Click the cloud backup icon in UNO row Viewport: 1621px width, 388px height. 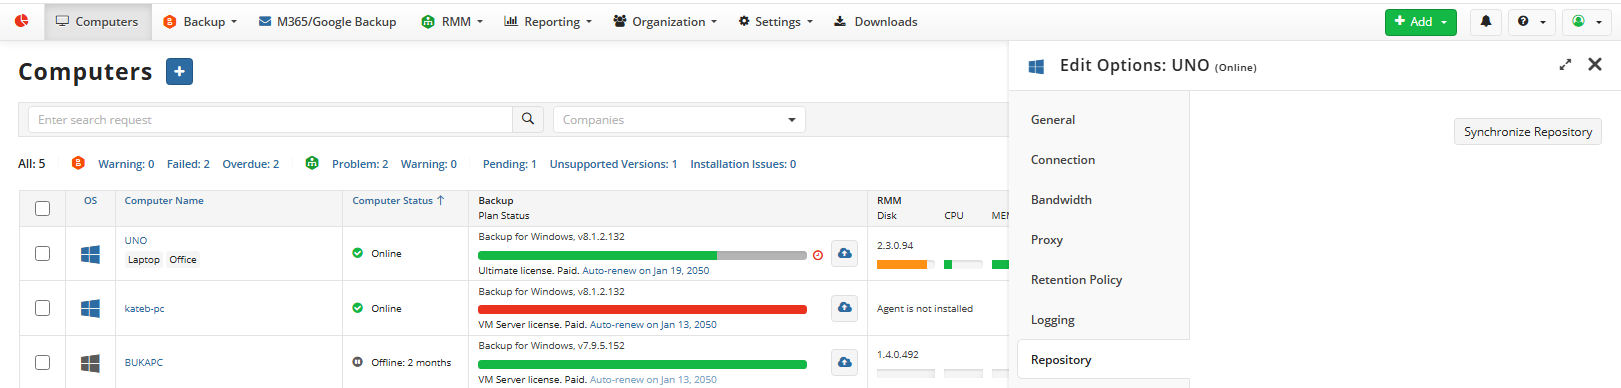click(x=845, y=253)
